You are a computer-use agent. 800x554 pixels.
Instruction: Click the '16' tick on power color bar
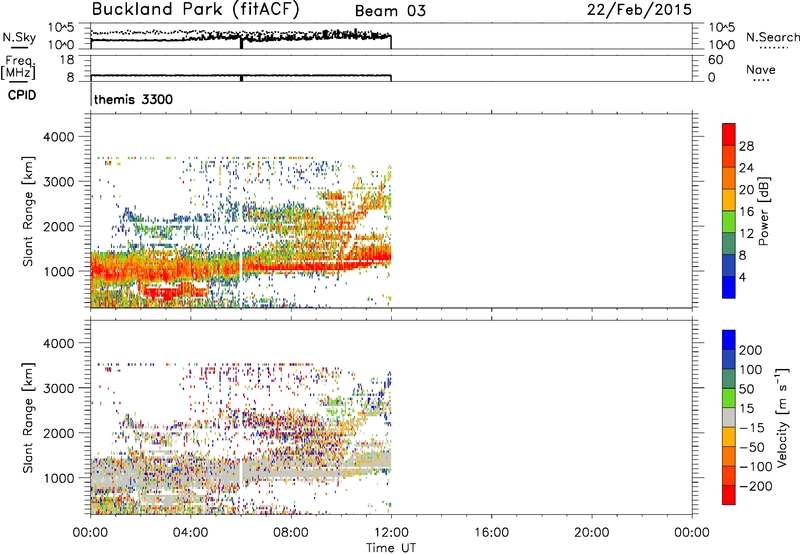coord(746,212)
